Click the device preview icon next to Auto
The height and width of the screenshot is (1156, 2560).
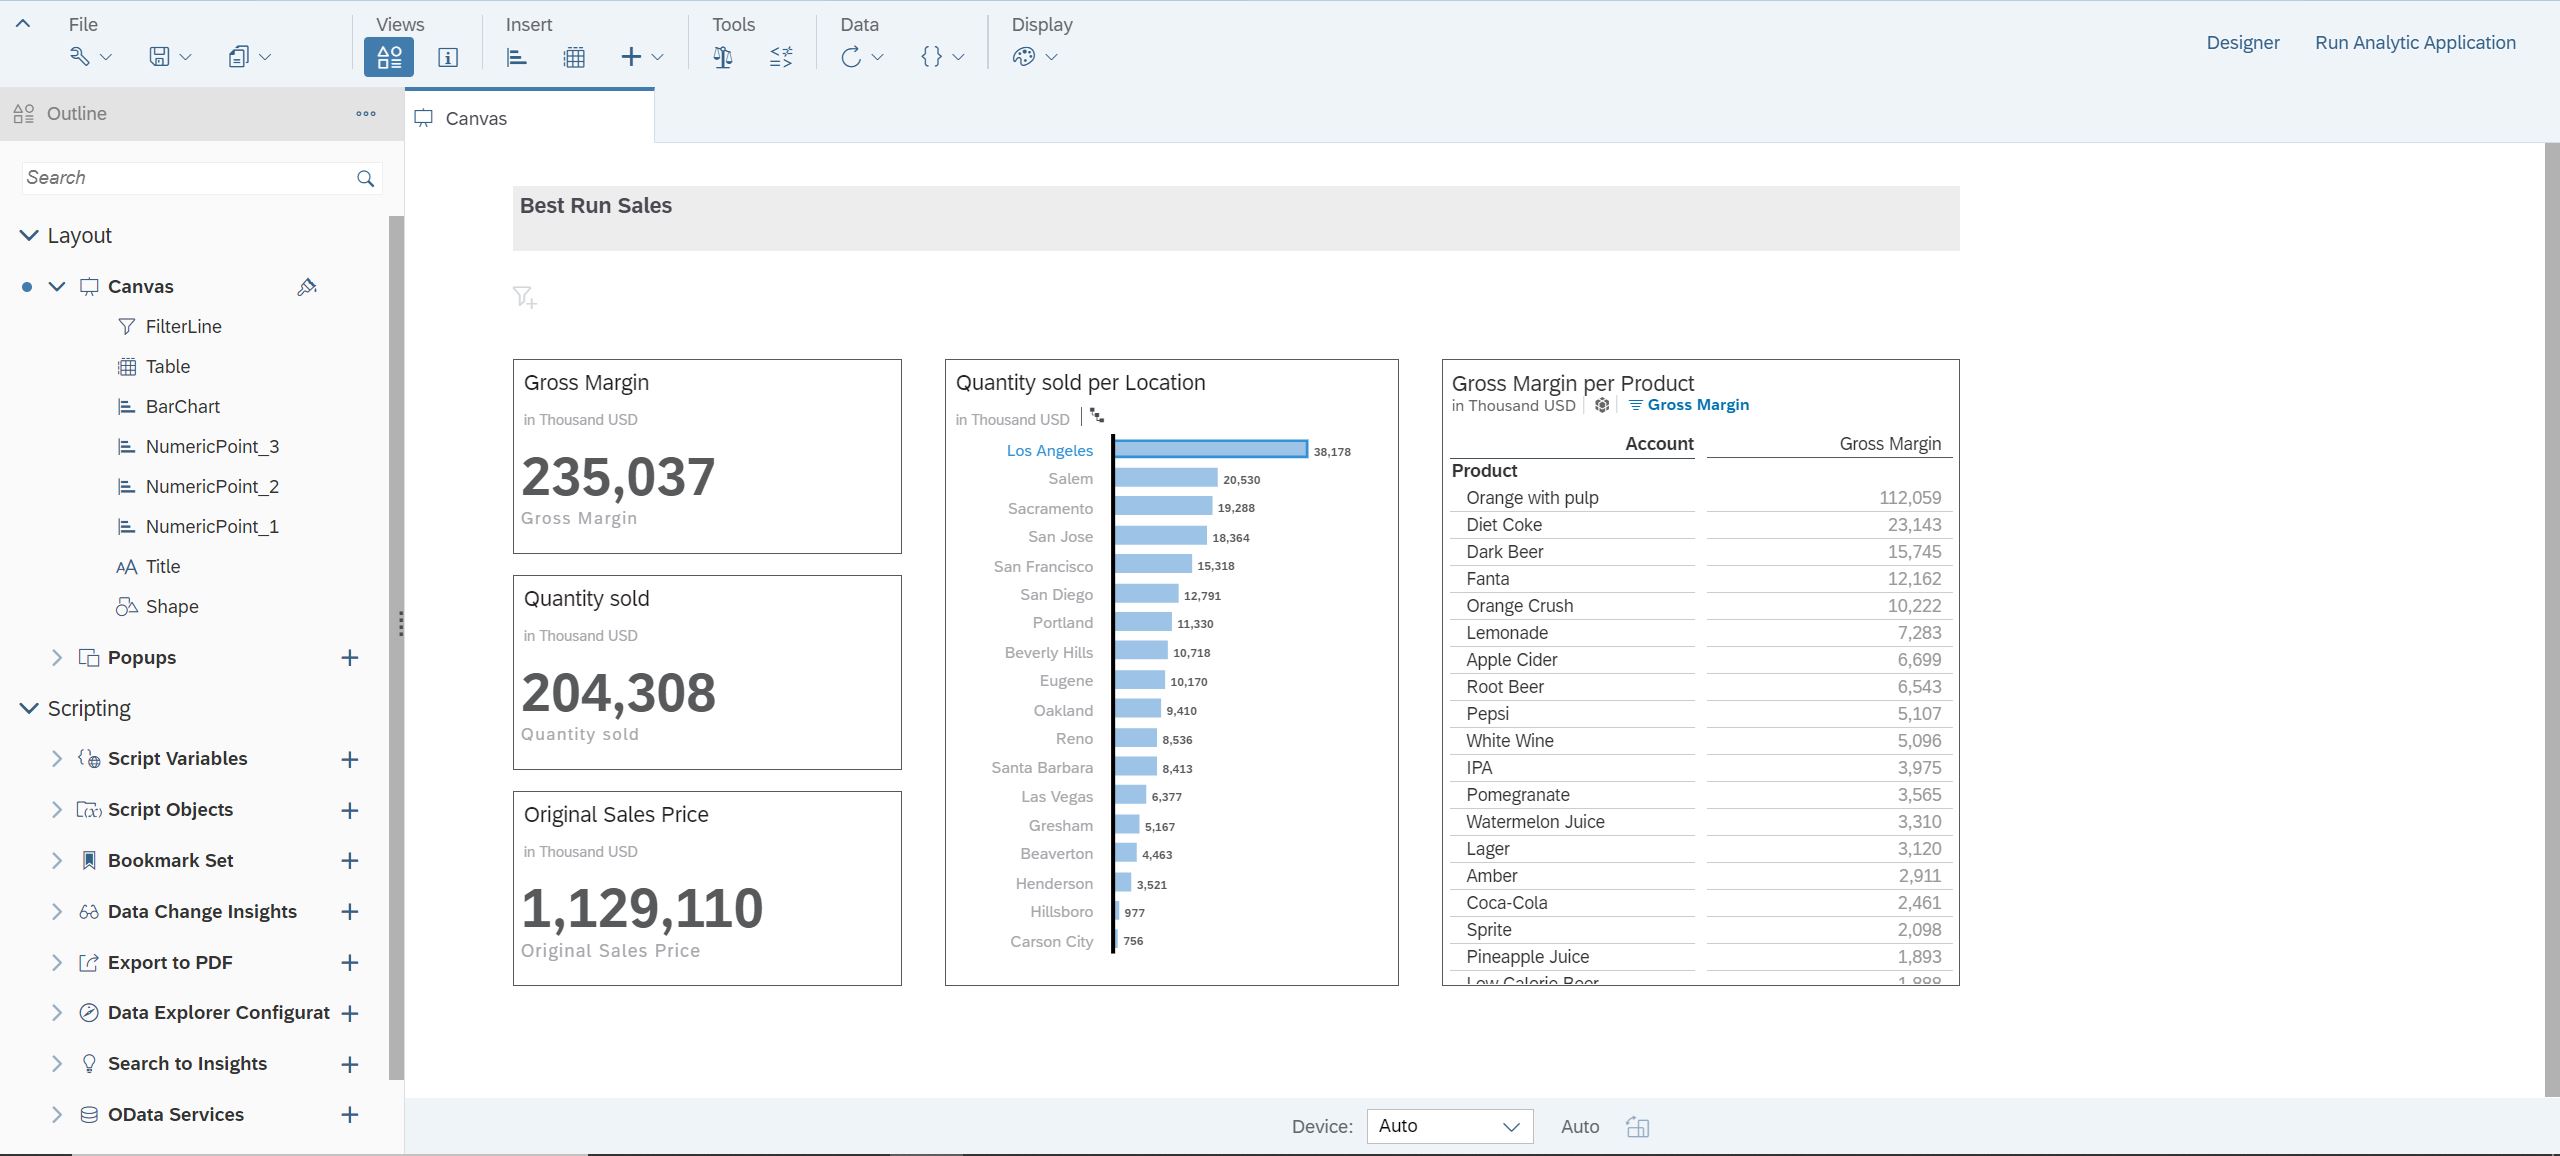pyautogui.click(x=1637, y=1127)
